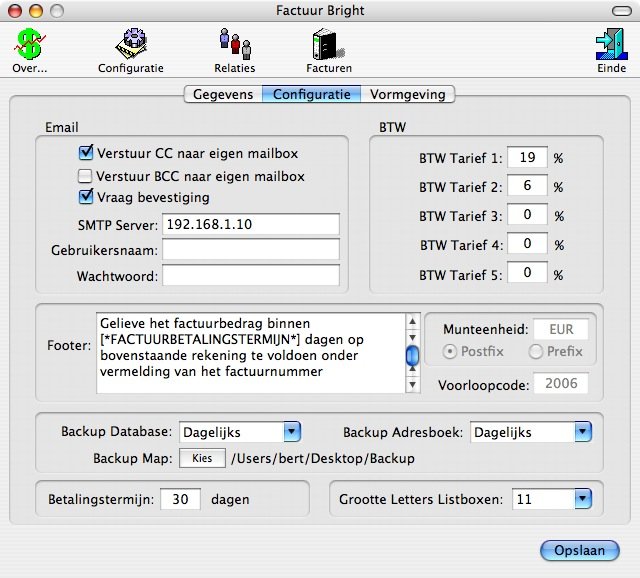This screenshot has width=640, height=578.
Task: Enable Verstuur CC naar eigen mailbox
Action: [85, 153]
